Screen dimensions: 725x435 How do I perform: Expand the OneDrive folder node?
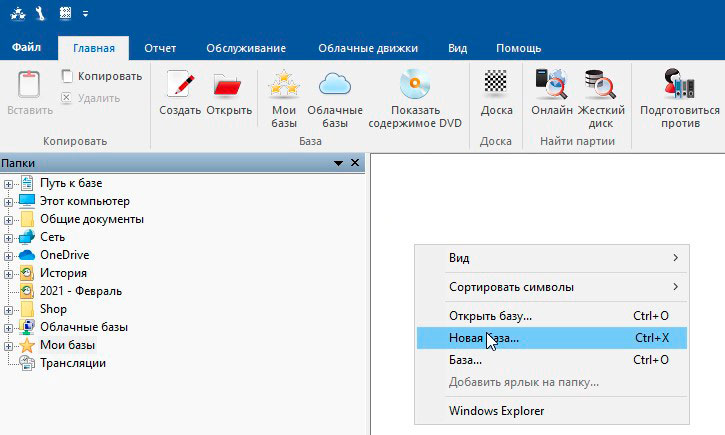[9, 255]
